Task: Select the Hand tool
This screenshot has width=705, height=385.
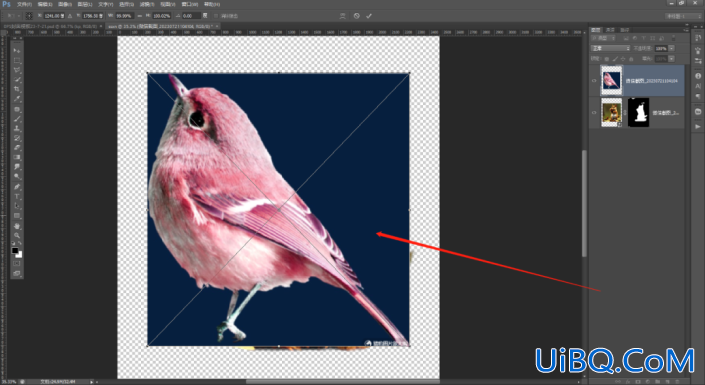Action: coord(17,226)
